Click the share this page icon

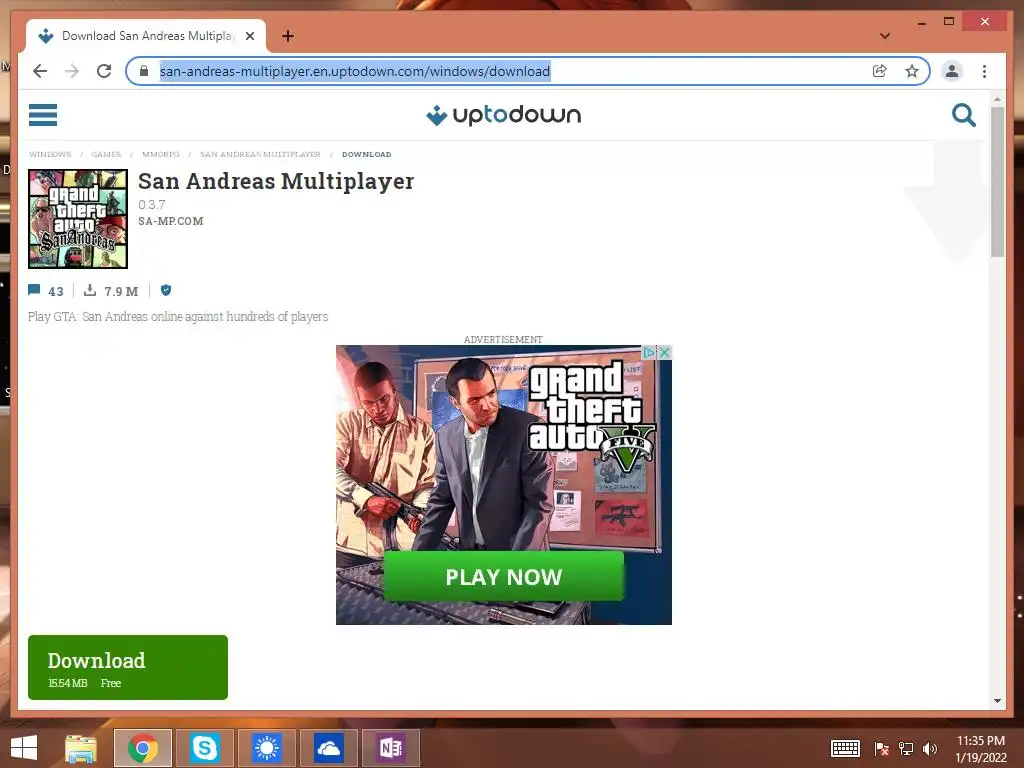click(x=880, y=71)
